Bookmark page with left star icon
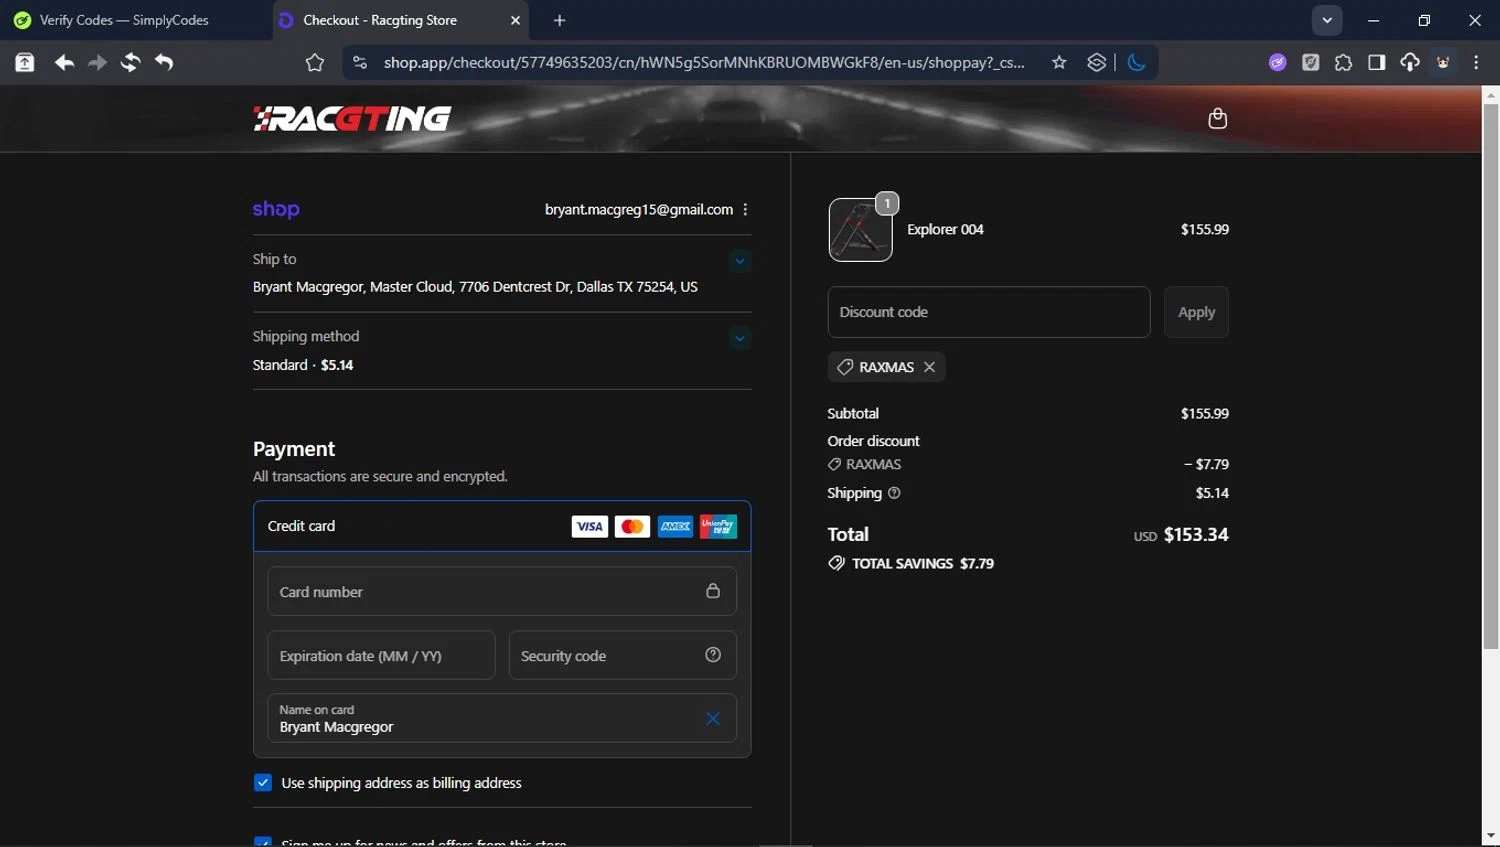The height and width of the screenshot is (847, 1500). (315, 63)
